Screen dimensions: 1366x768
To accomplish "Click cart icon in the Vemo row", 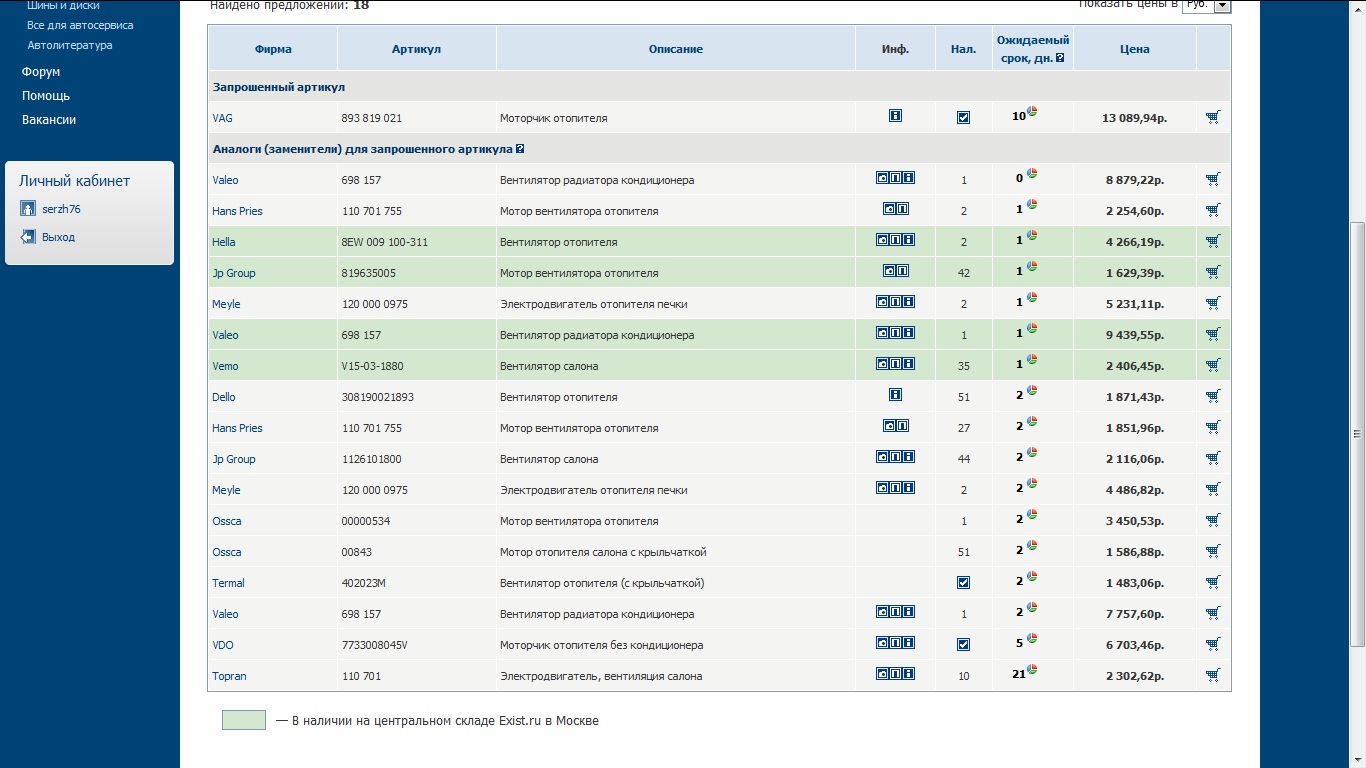I will (1213, 365).
